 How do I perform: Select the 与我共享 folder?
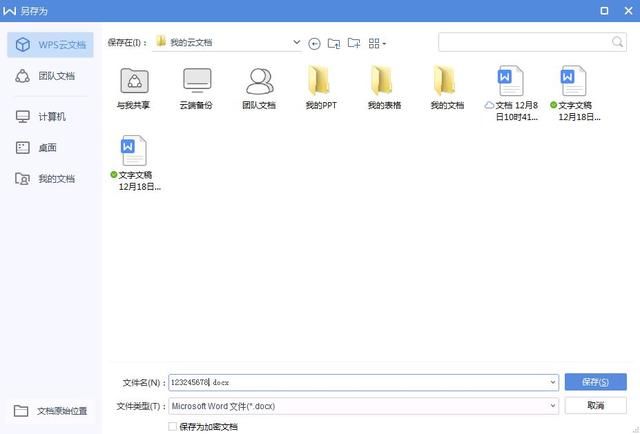pyautogui.click(x=133, y=89)
